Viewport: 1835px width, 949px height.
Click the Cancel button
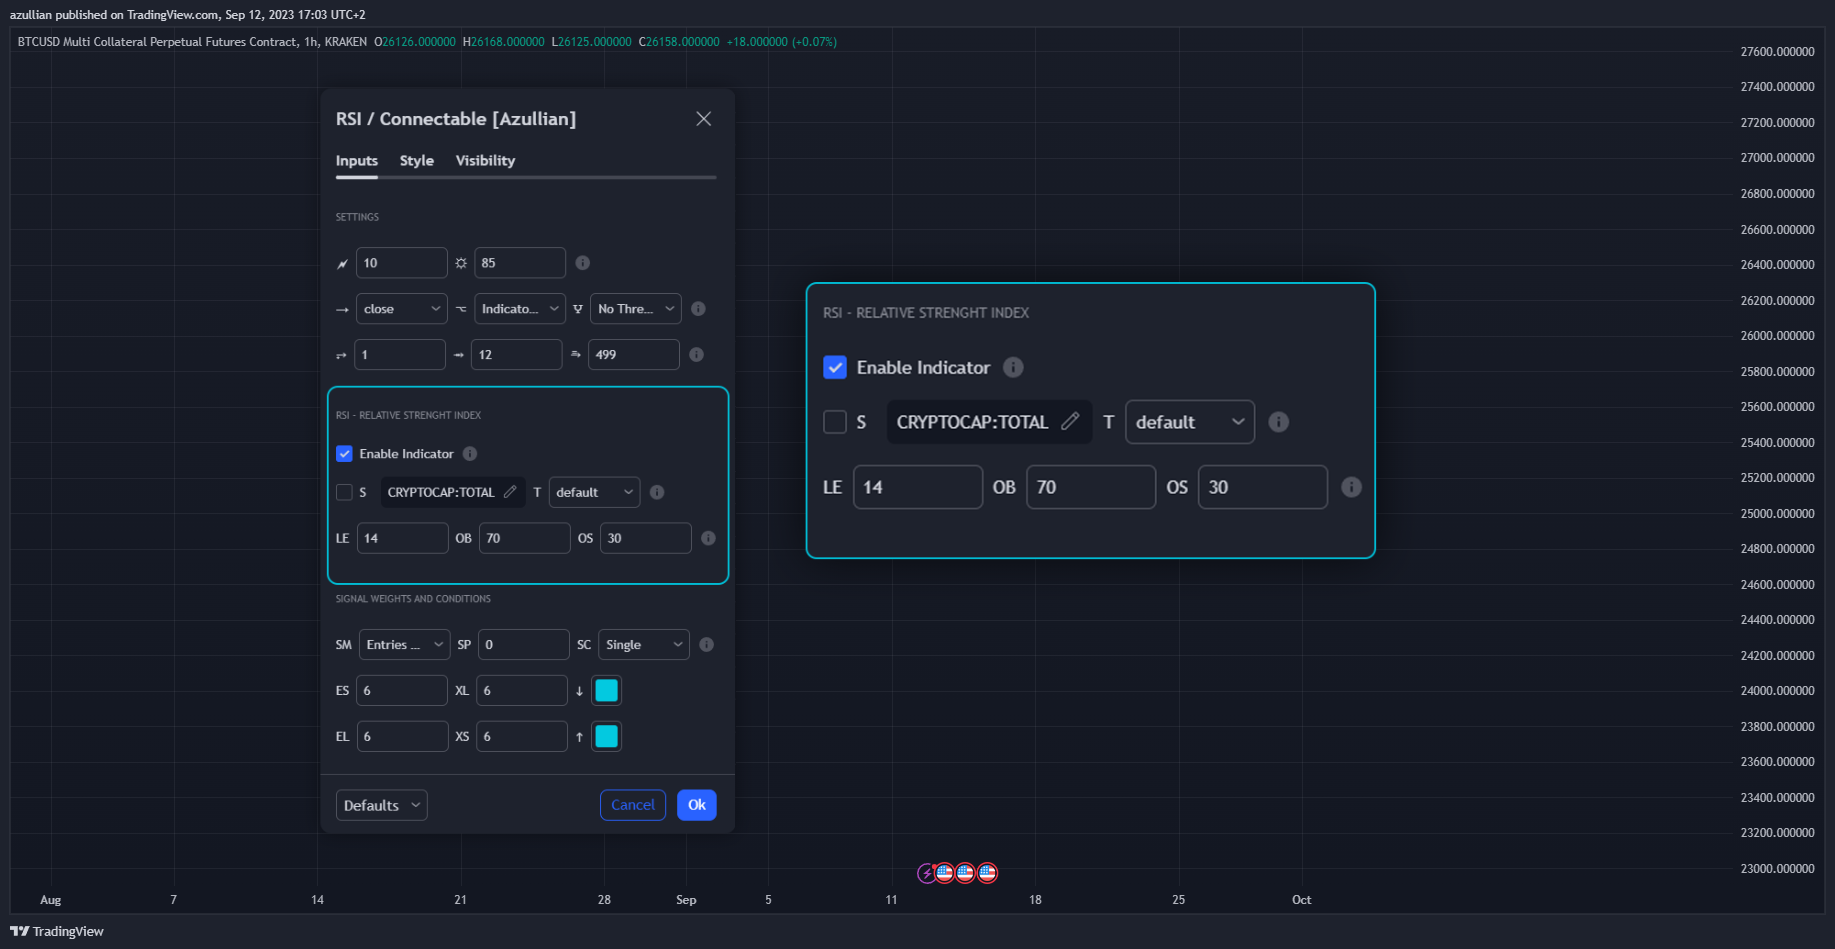[x=633, y=805]
